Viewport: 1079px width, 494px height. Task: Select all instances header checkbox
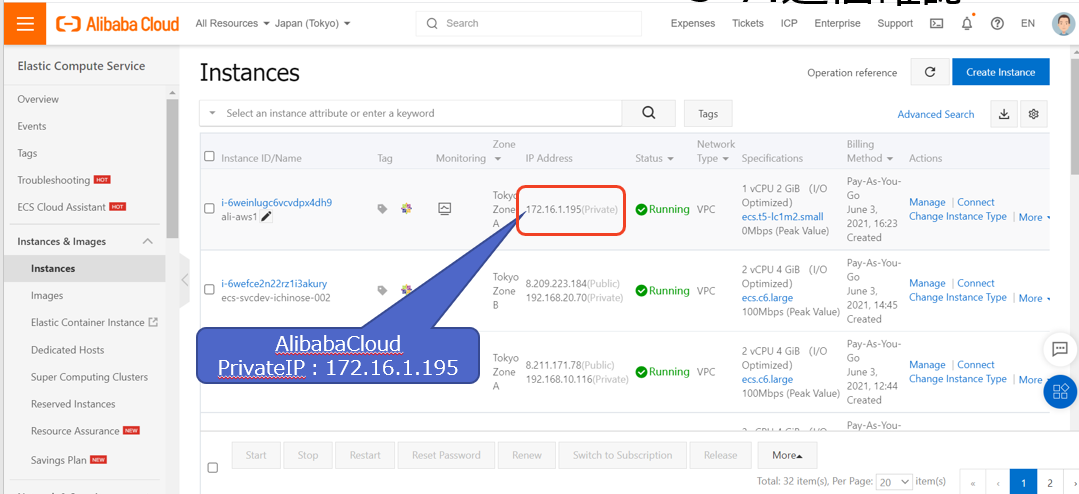(x=209, y=157)
